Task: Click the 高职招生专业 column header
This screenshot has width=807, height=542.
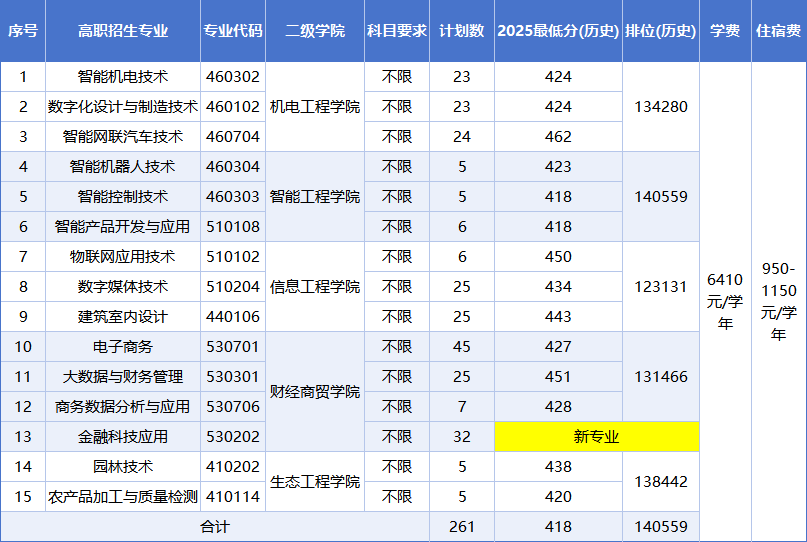Action: click(123, 31)
